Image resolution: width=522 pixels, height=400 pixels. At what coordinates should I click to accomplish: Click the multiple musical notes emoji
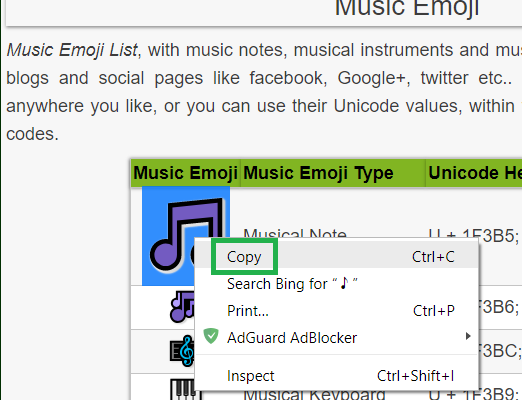tap(182, 306)
